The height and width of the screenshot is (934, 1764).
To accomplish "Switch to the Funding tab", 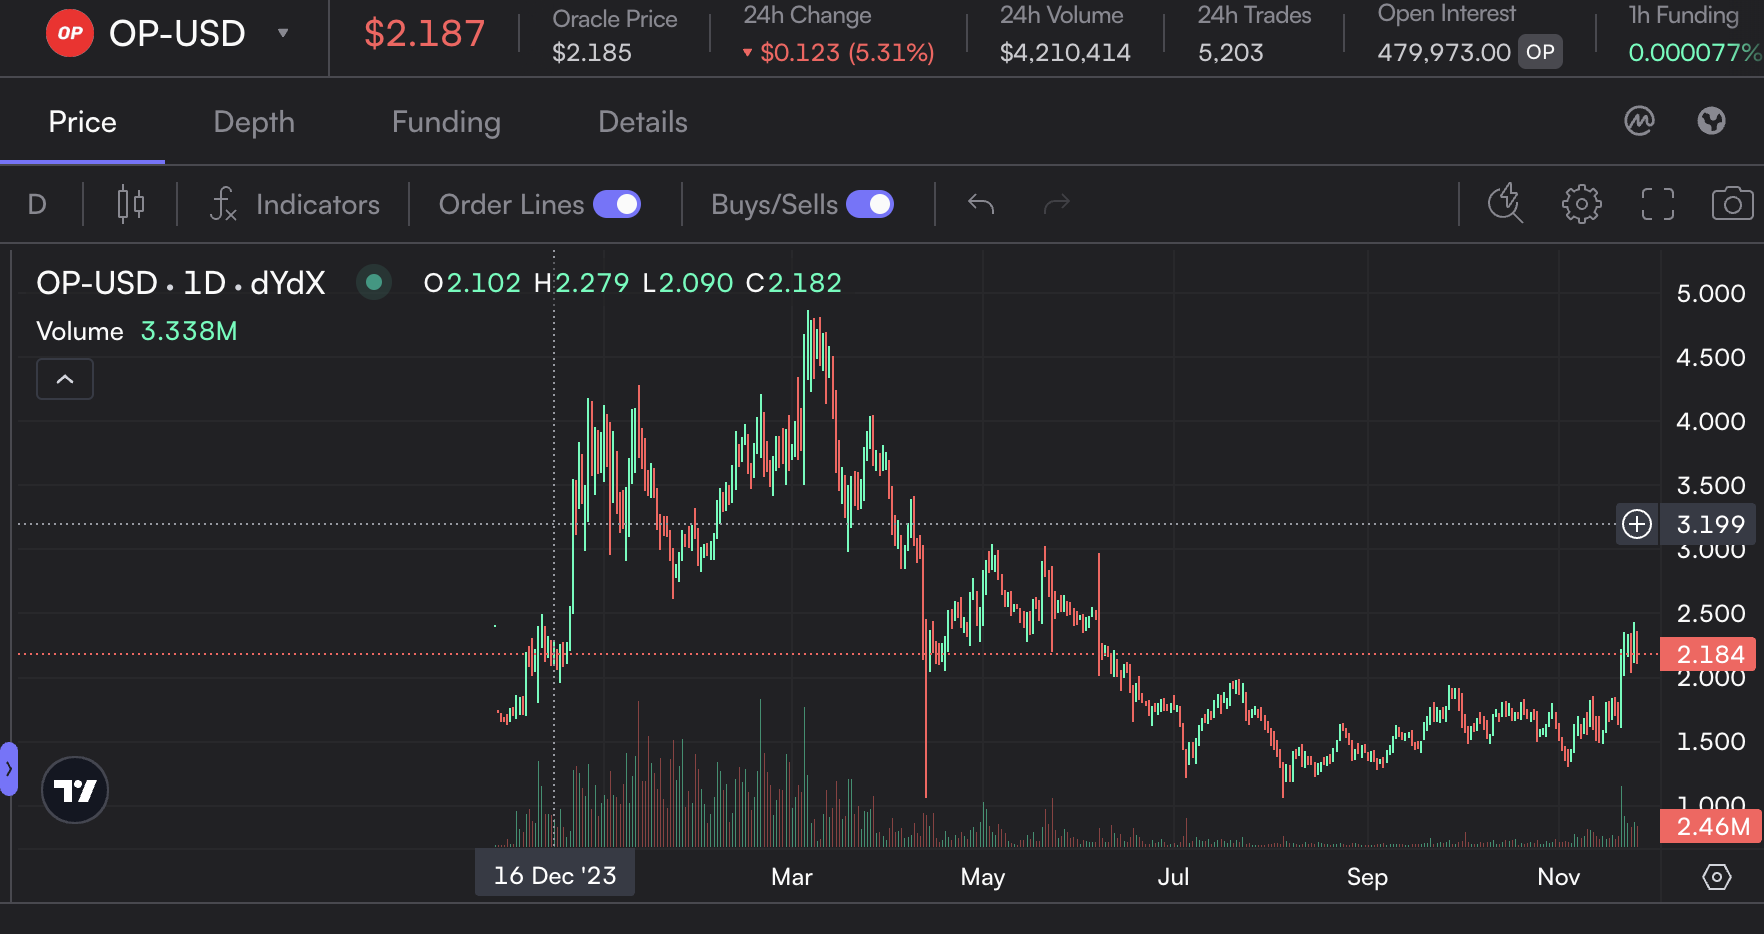I will [446, 122].
